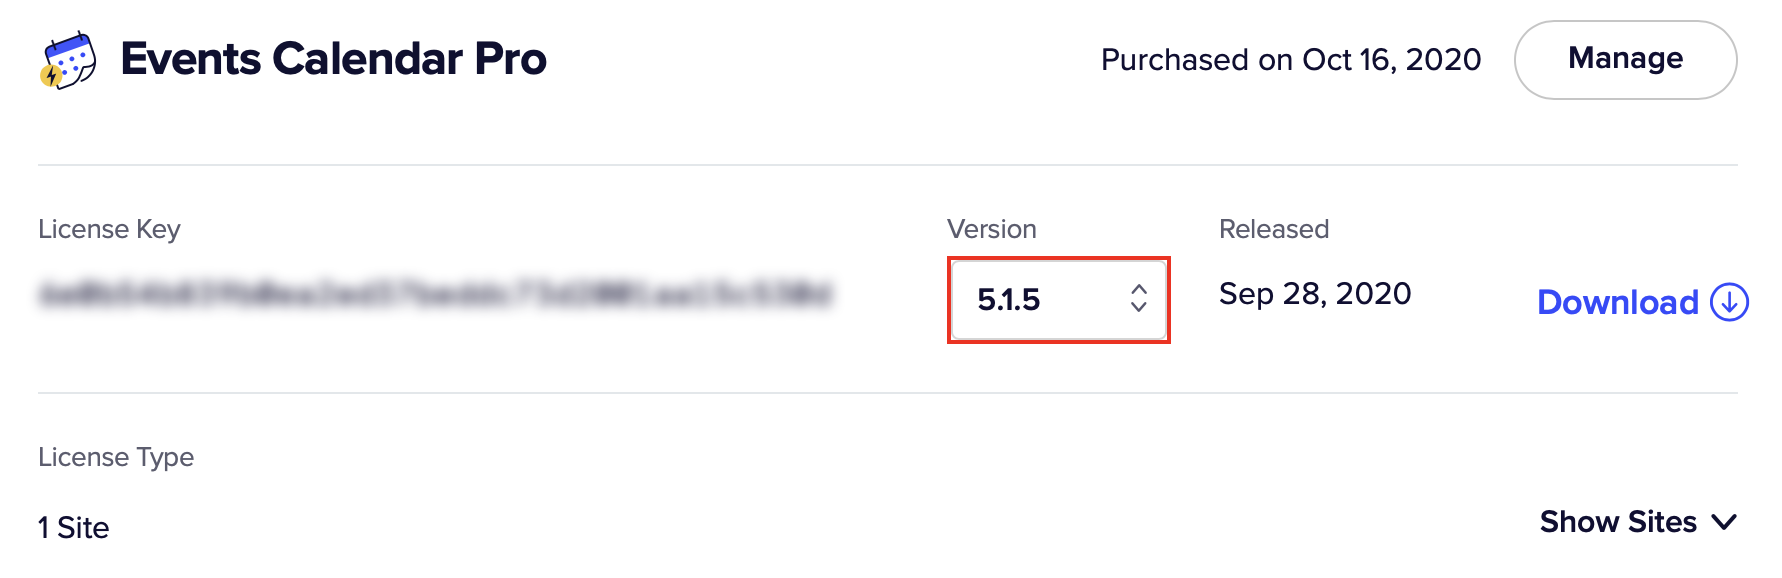
Task: Click the Events Calendar Pro title
Action: tap(333, 59)
